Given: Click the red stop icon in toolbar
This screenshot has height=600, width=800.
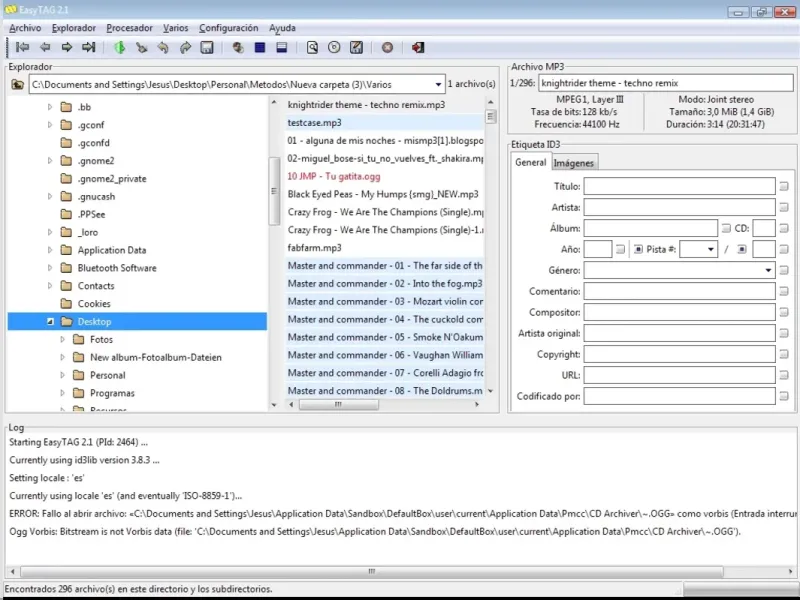Looking at the screenshot, I should coord(387,47).
